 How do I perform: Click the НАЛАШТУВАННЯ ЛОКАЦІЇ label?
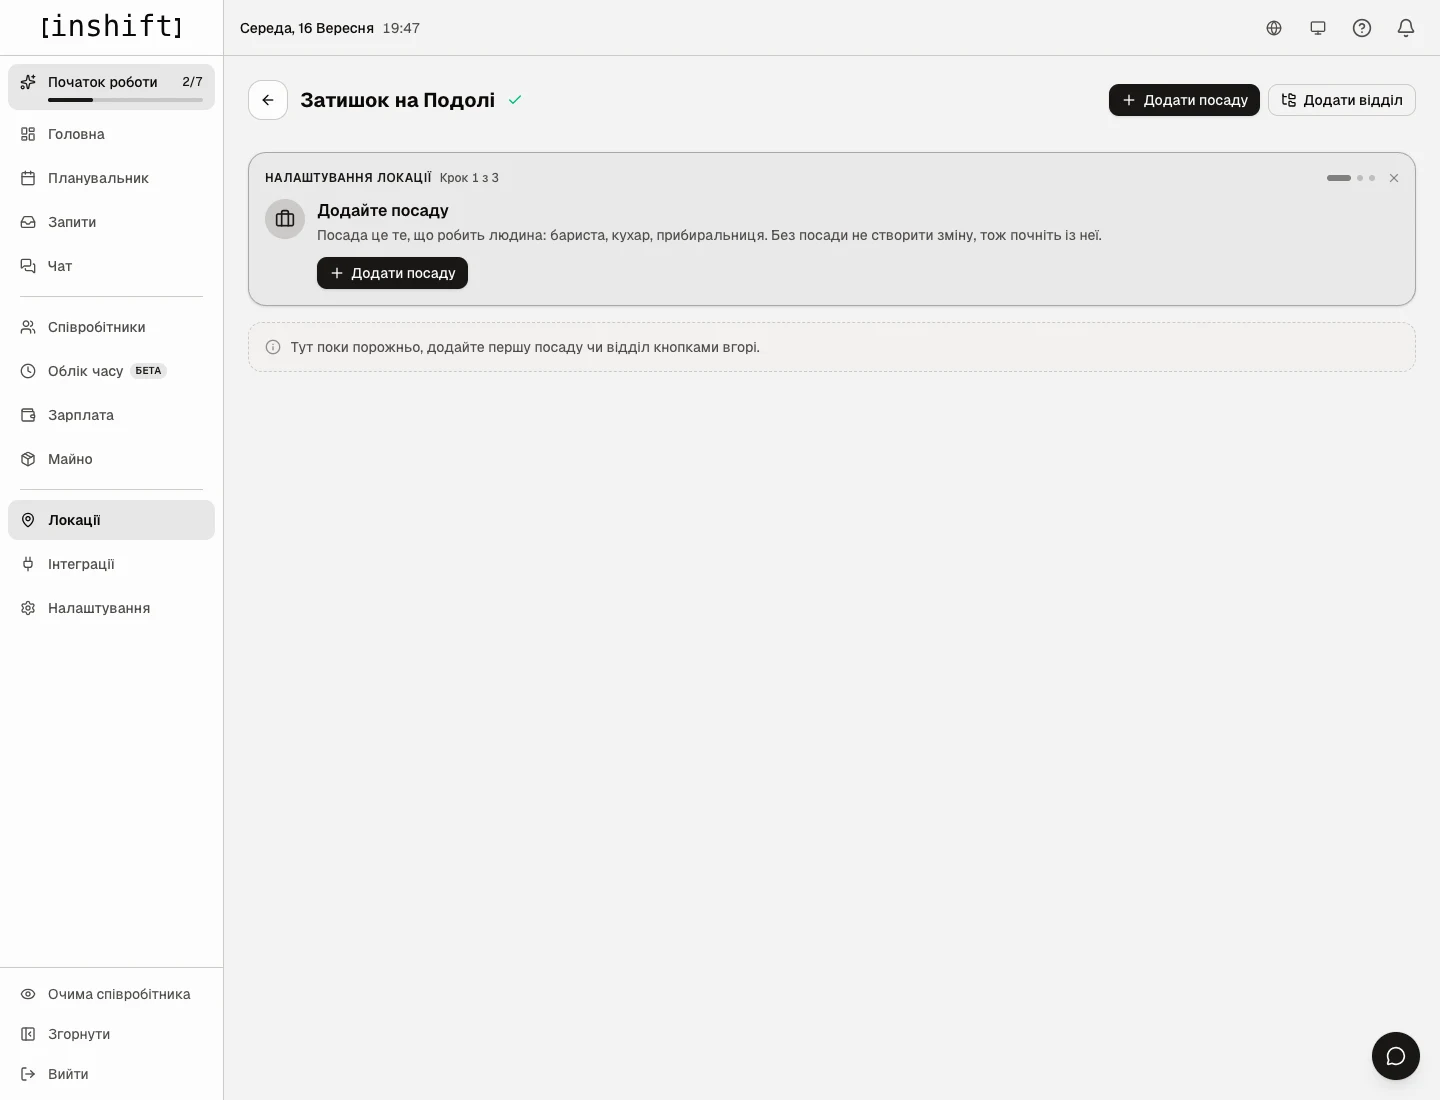pos(348,178)
